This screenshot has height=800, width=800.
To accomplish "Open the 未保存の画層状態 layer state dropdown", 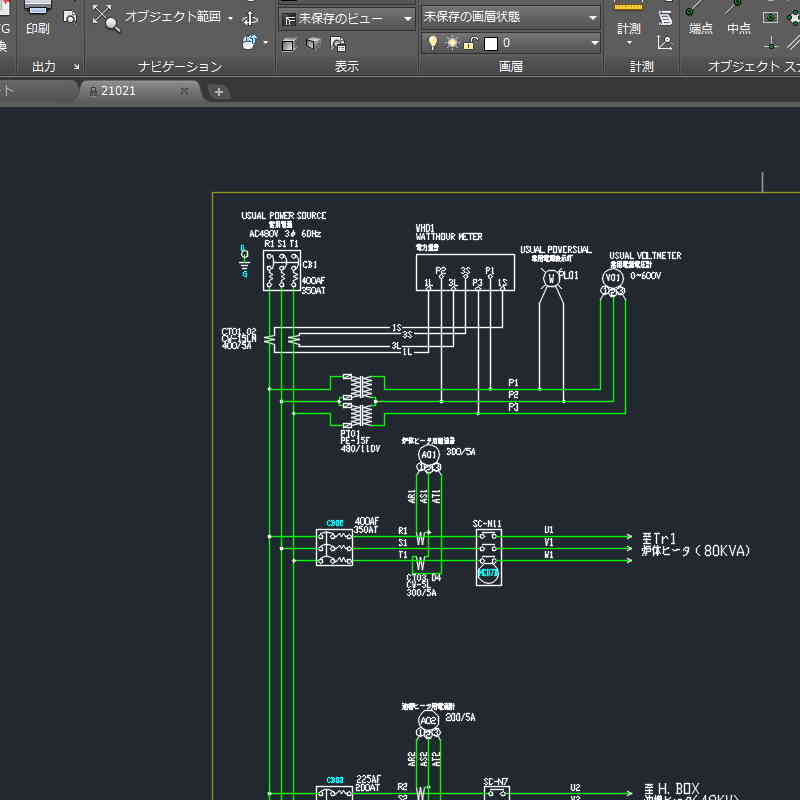I will click(x=511, y=17).
